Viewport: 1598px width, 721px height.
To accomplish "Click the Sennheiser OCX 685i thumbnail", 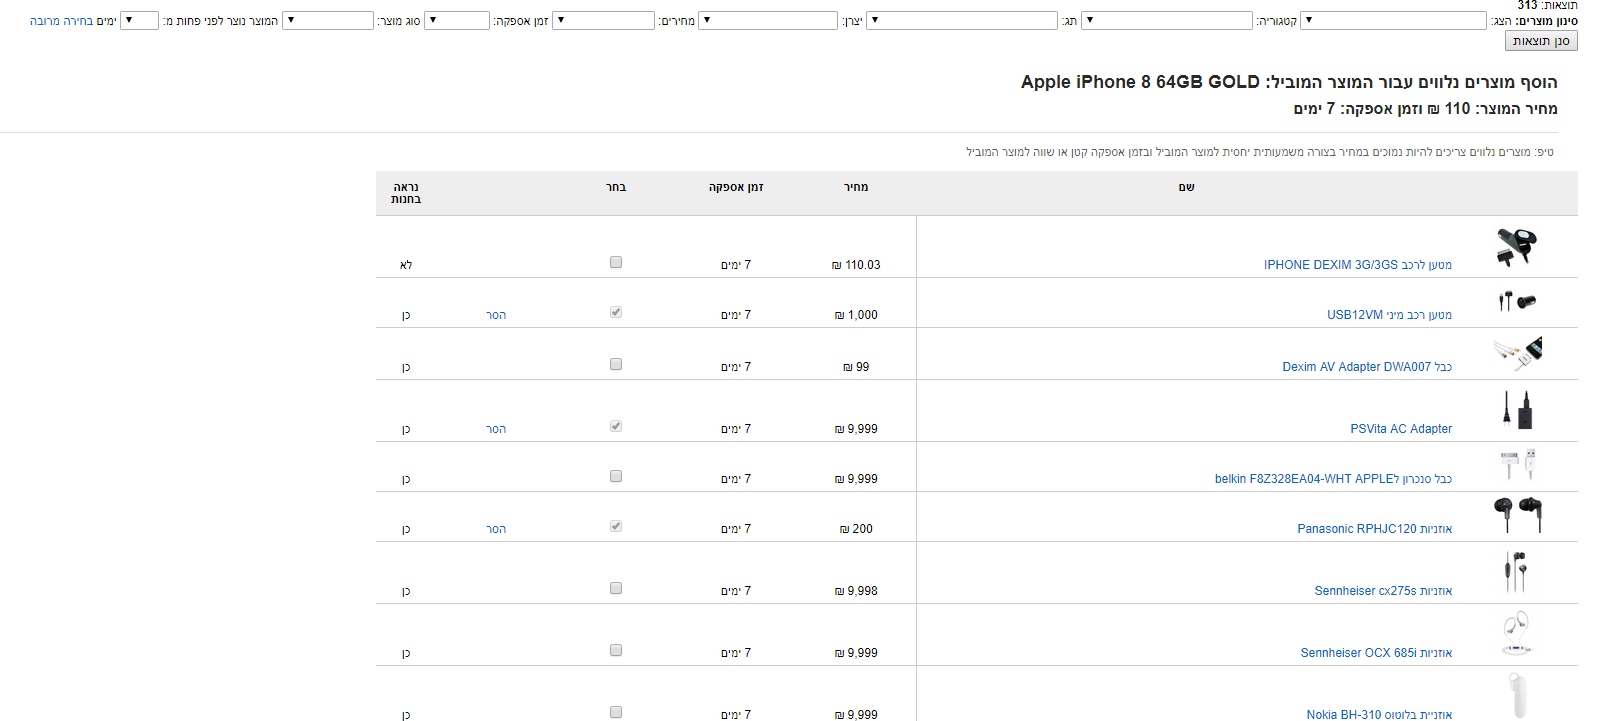I will 1516,633.
